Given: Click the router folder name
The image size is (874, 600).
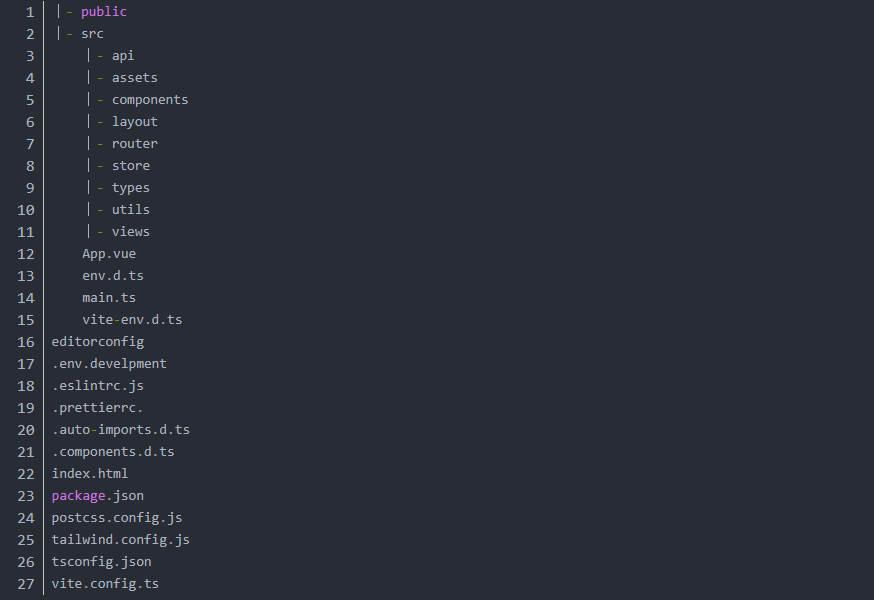Looking at the screenshot, I should [134, 144].
